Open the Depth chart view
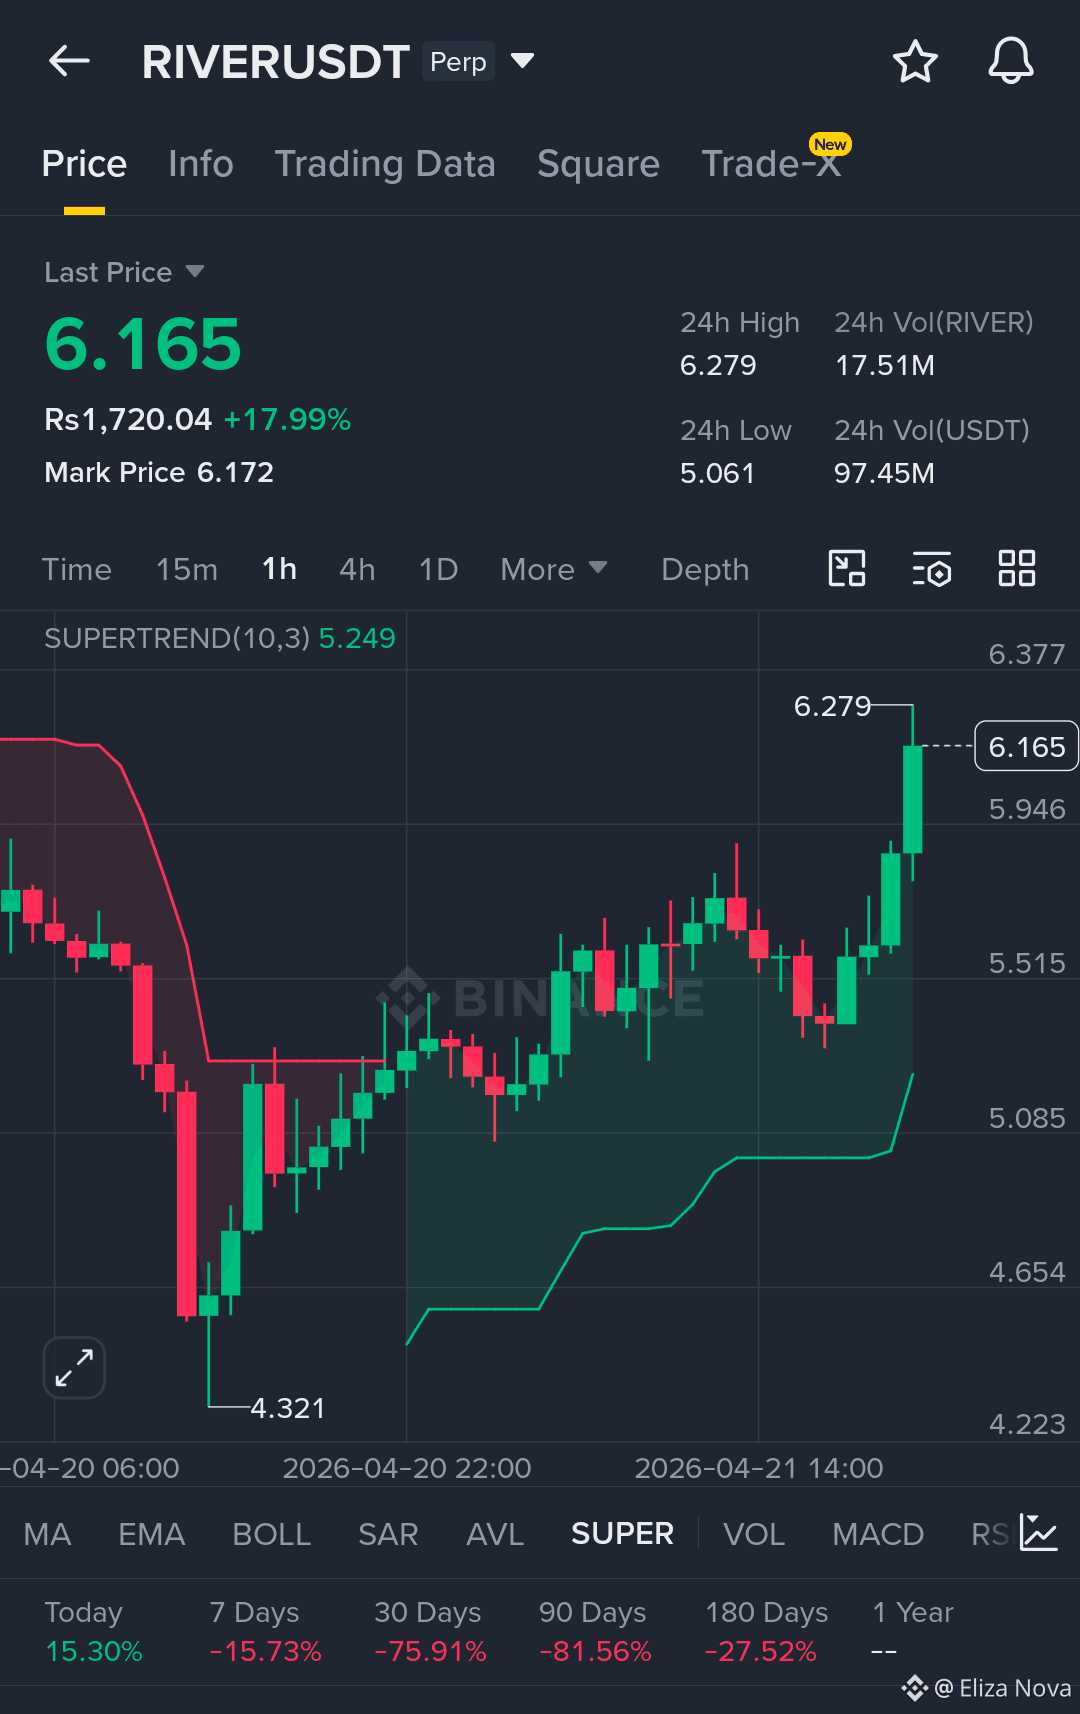 click(x=705, y=569)
